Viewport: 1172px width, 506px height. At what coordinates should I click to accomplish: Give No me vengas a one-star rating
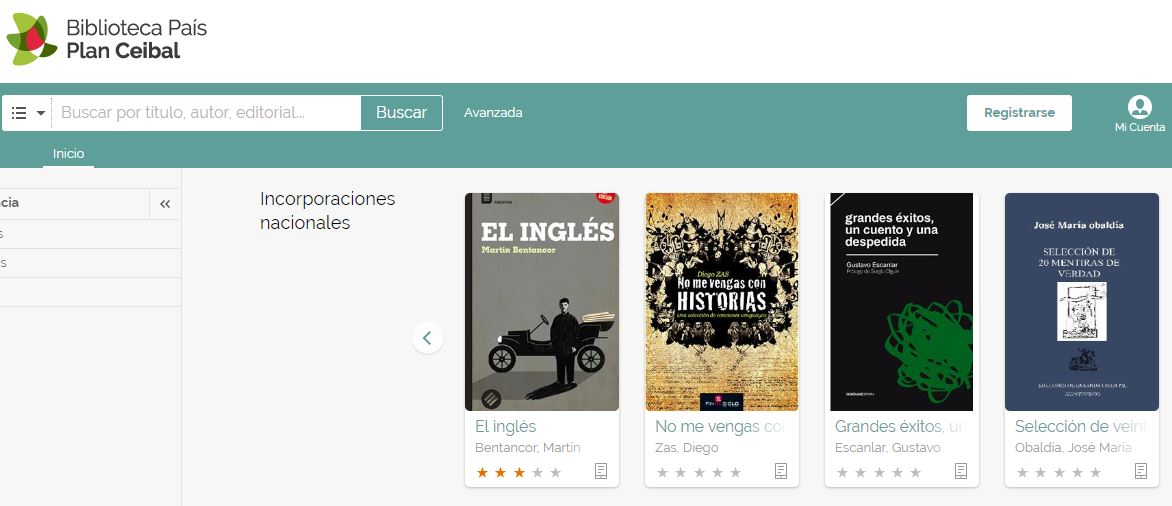[663, 472]
